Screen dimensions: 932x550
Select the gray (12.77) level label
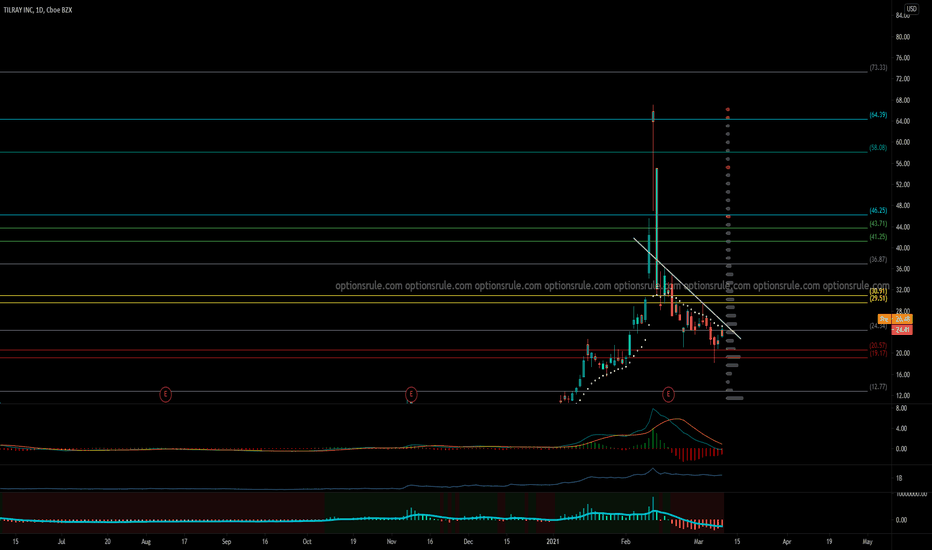878,387
